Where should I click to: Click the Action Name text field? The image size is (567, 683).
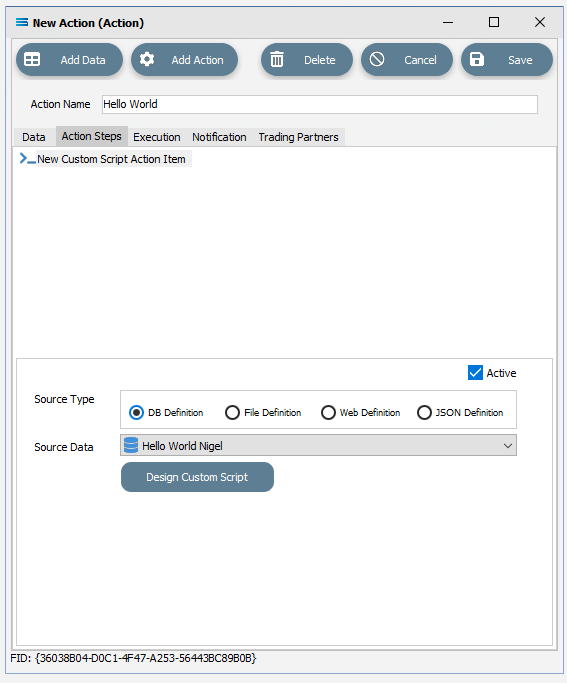click(320, 105)
